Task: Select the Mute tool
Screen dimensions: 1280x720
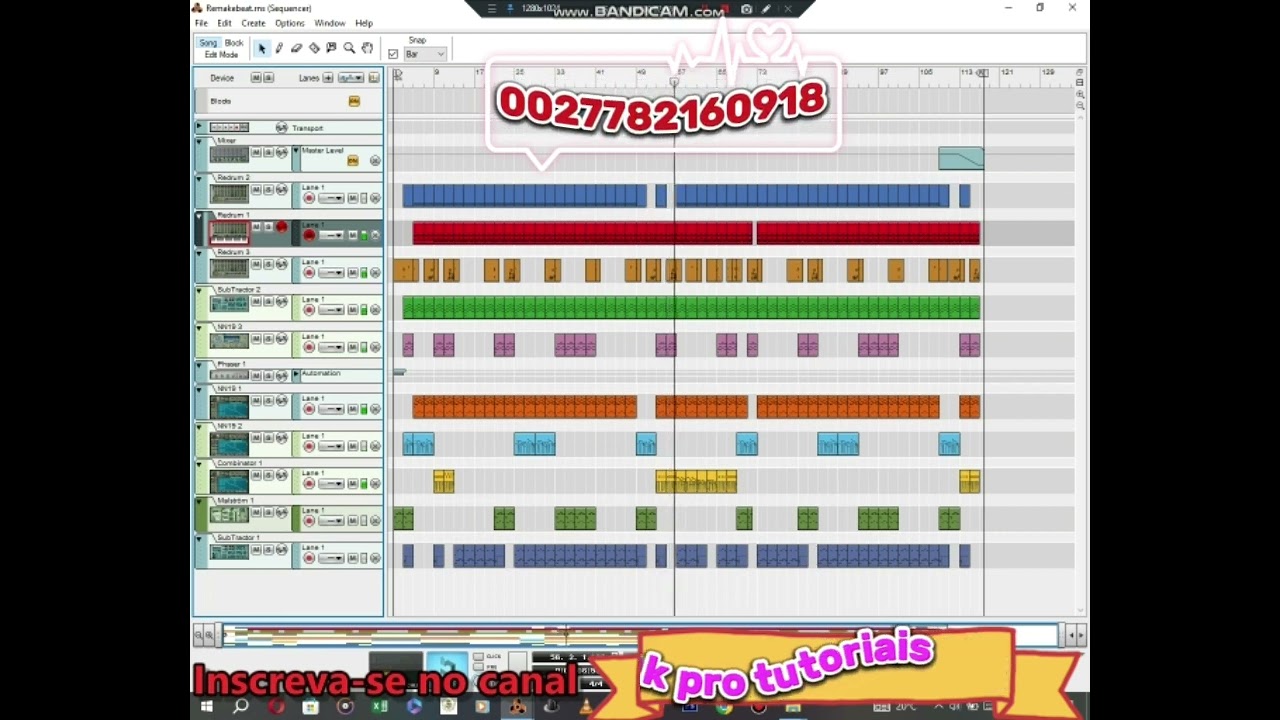Action: pos(331,48)
